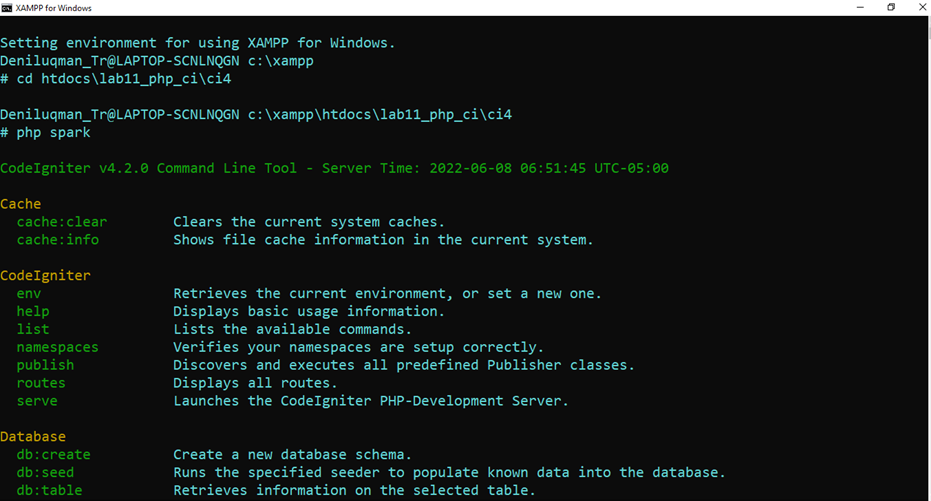This screenshot has height=501, width=931.
Task: Click the 'CodeIgniter v4.2.0 Command Line Tool' header
Action: [x=148, y=168]
